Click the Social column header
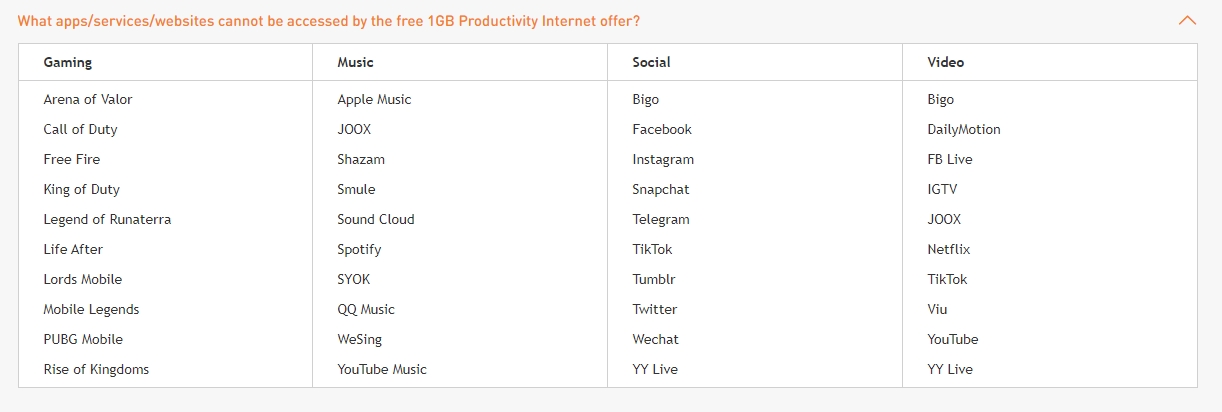1222x412 pixels. (651, 62)
